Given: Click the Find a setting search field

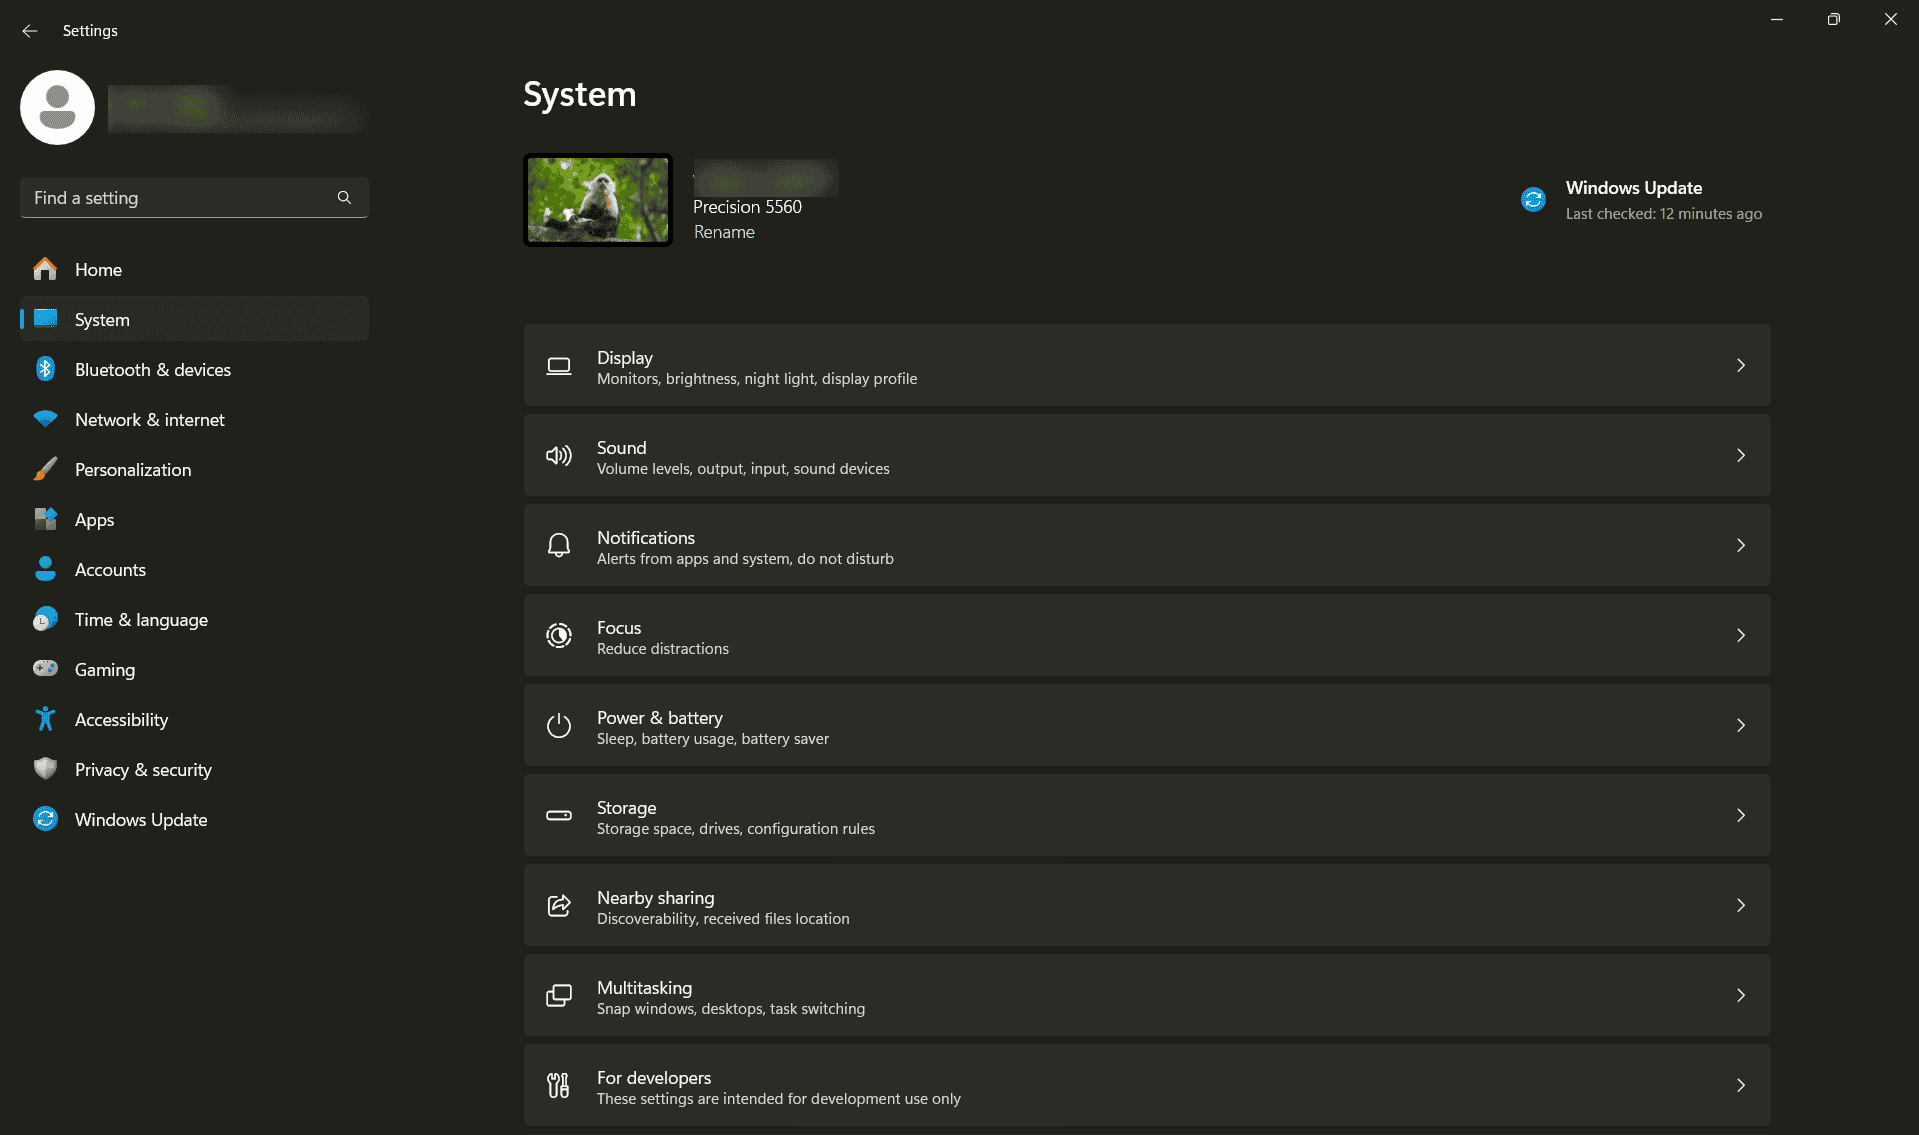Looking at the screenshot, I should point(180,197).
